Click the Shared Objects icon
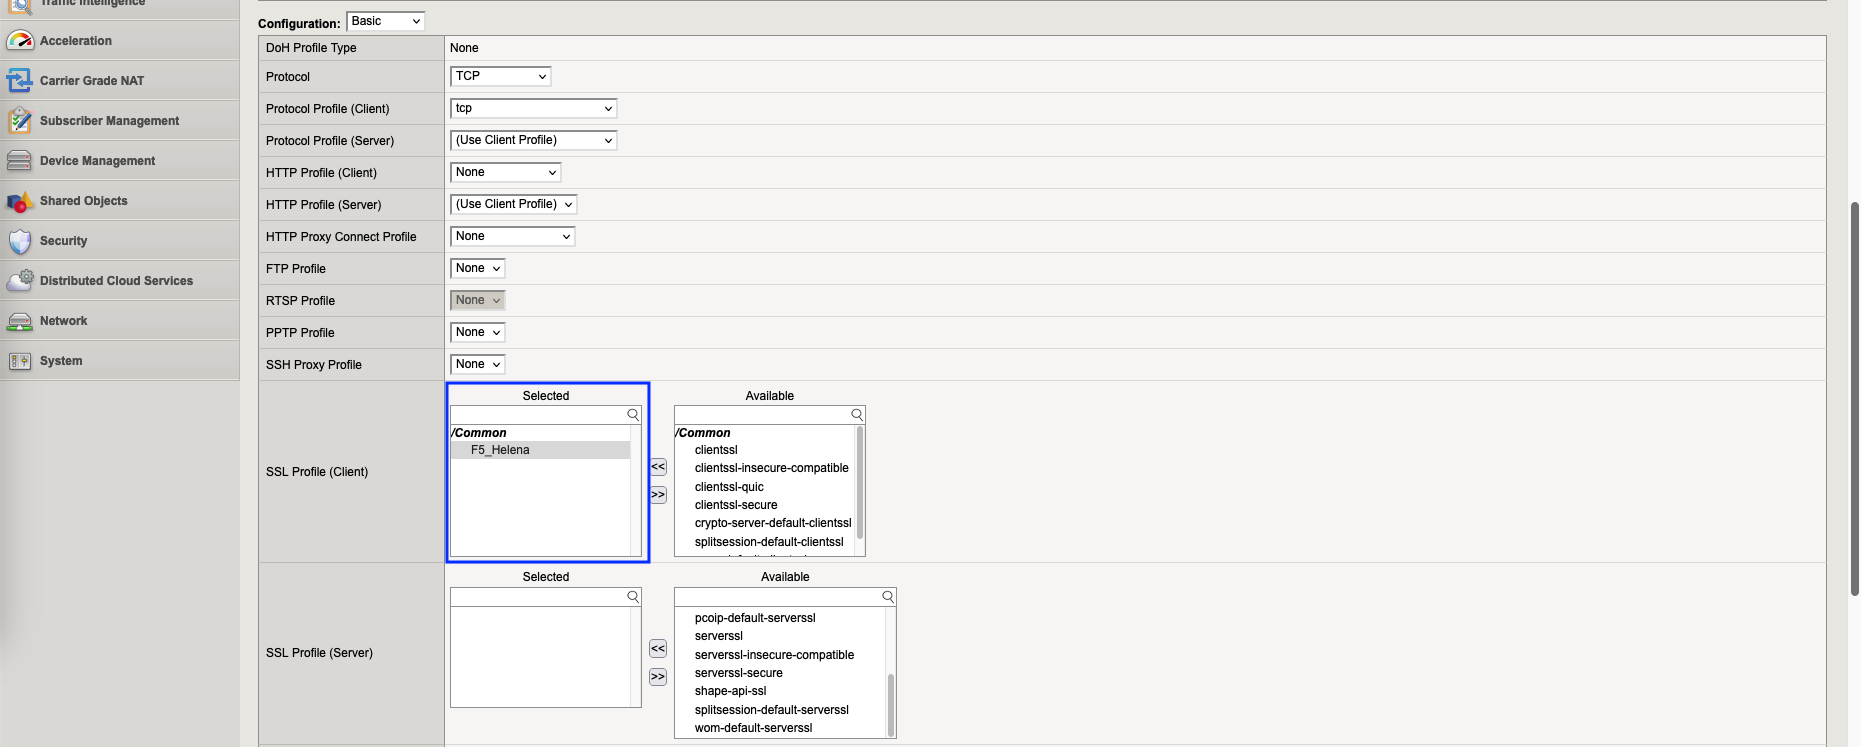Screen dimensions: 1861x747 pyautogui.click(x=20, y=201)
